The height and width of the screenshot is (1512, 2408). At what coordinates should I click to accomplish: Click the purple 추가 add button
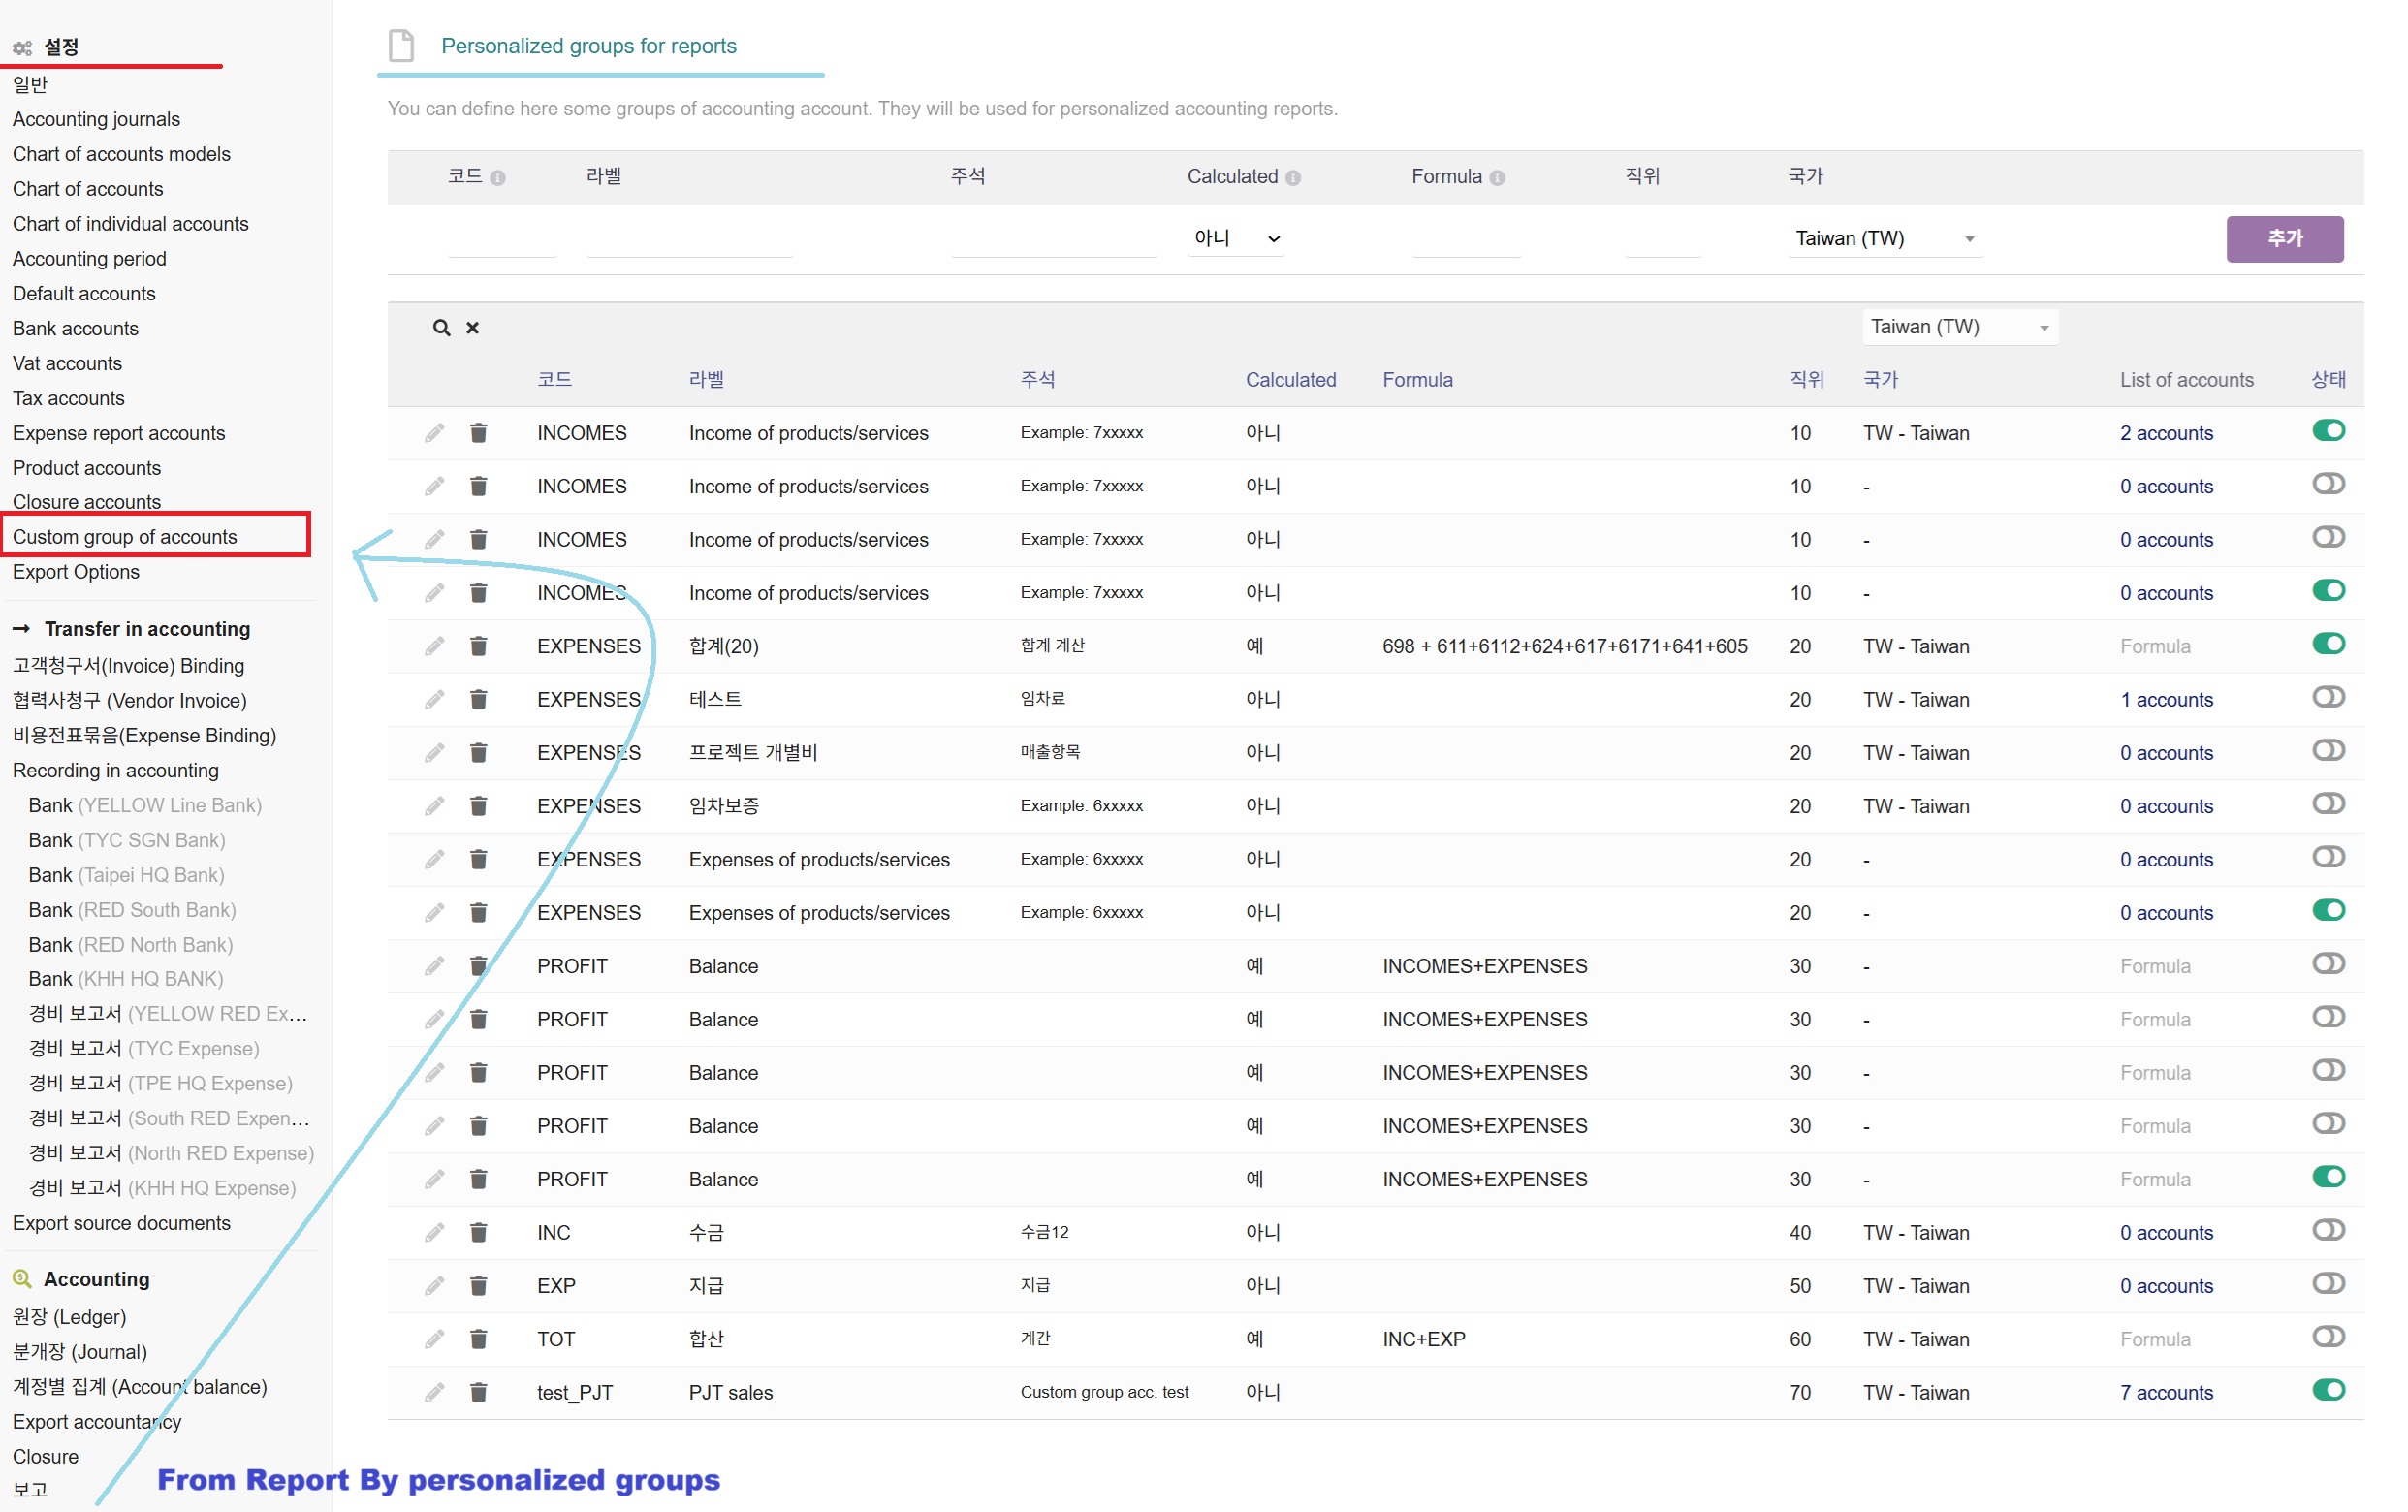click(x=2284, y=238)
